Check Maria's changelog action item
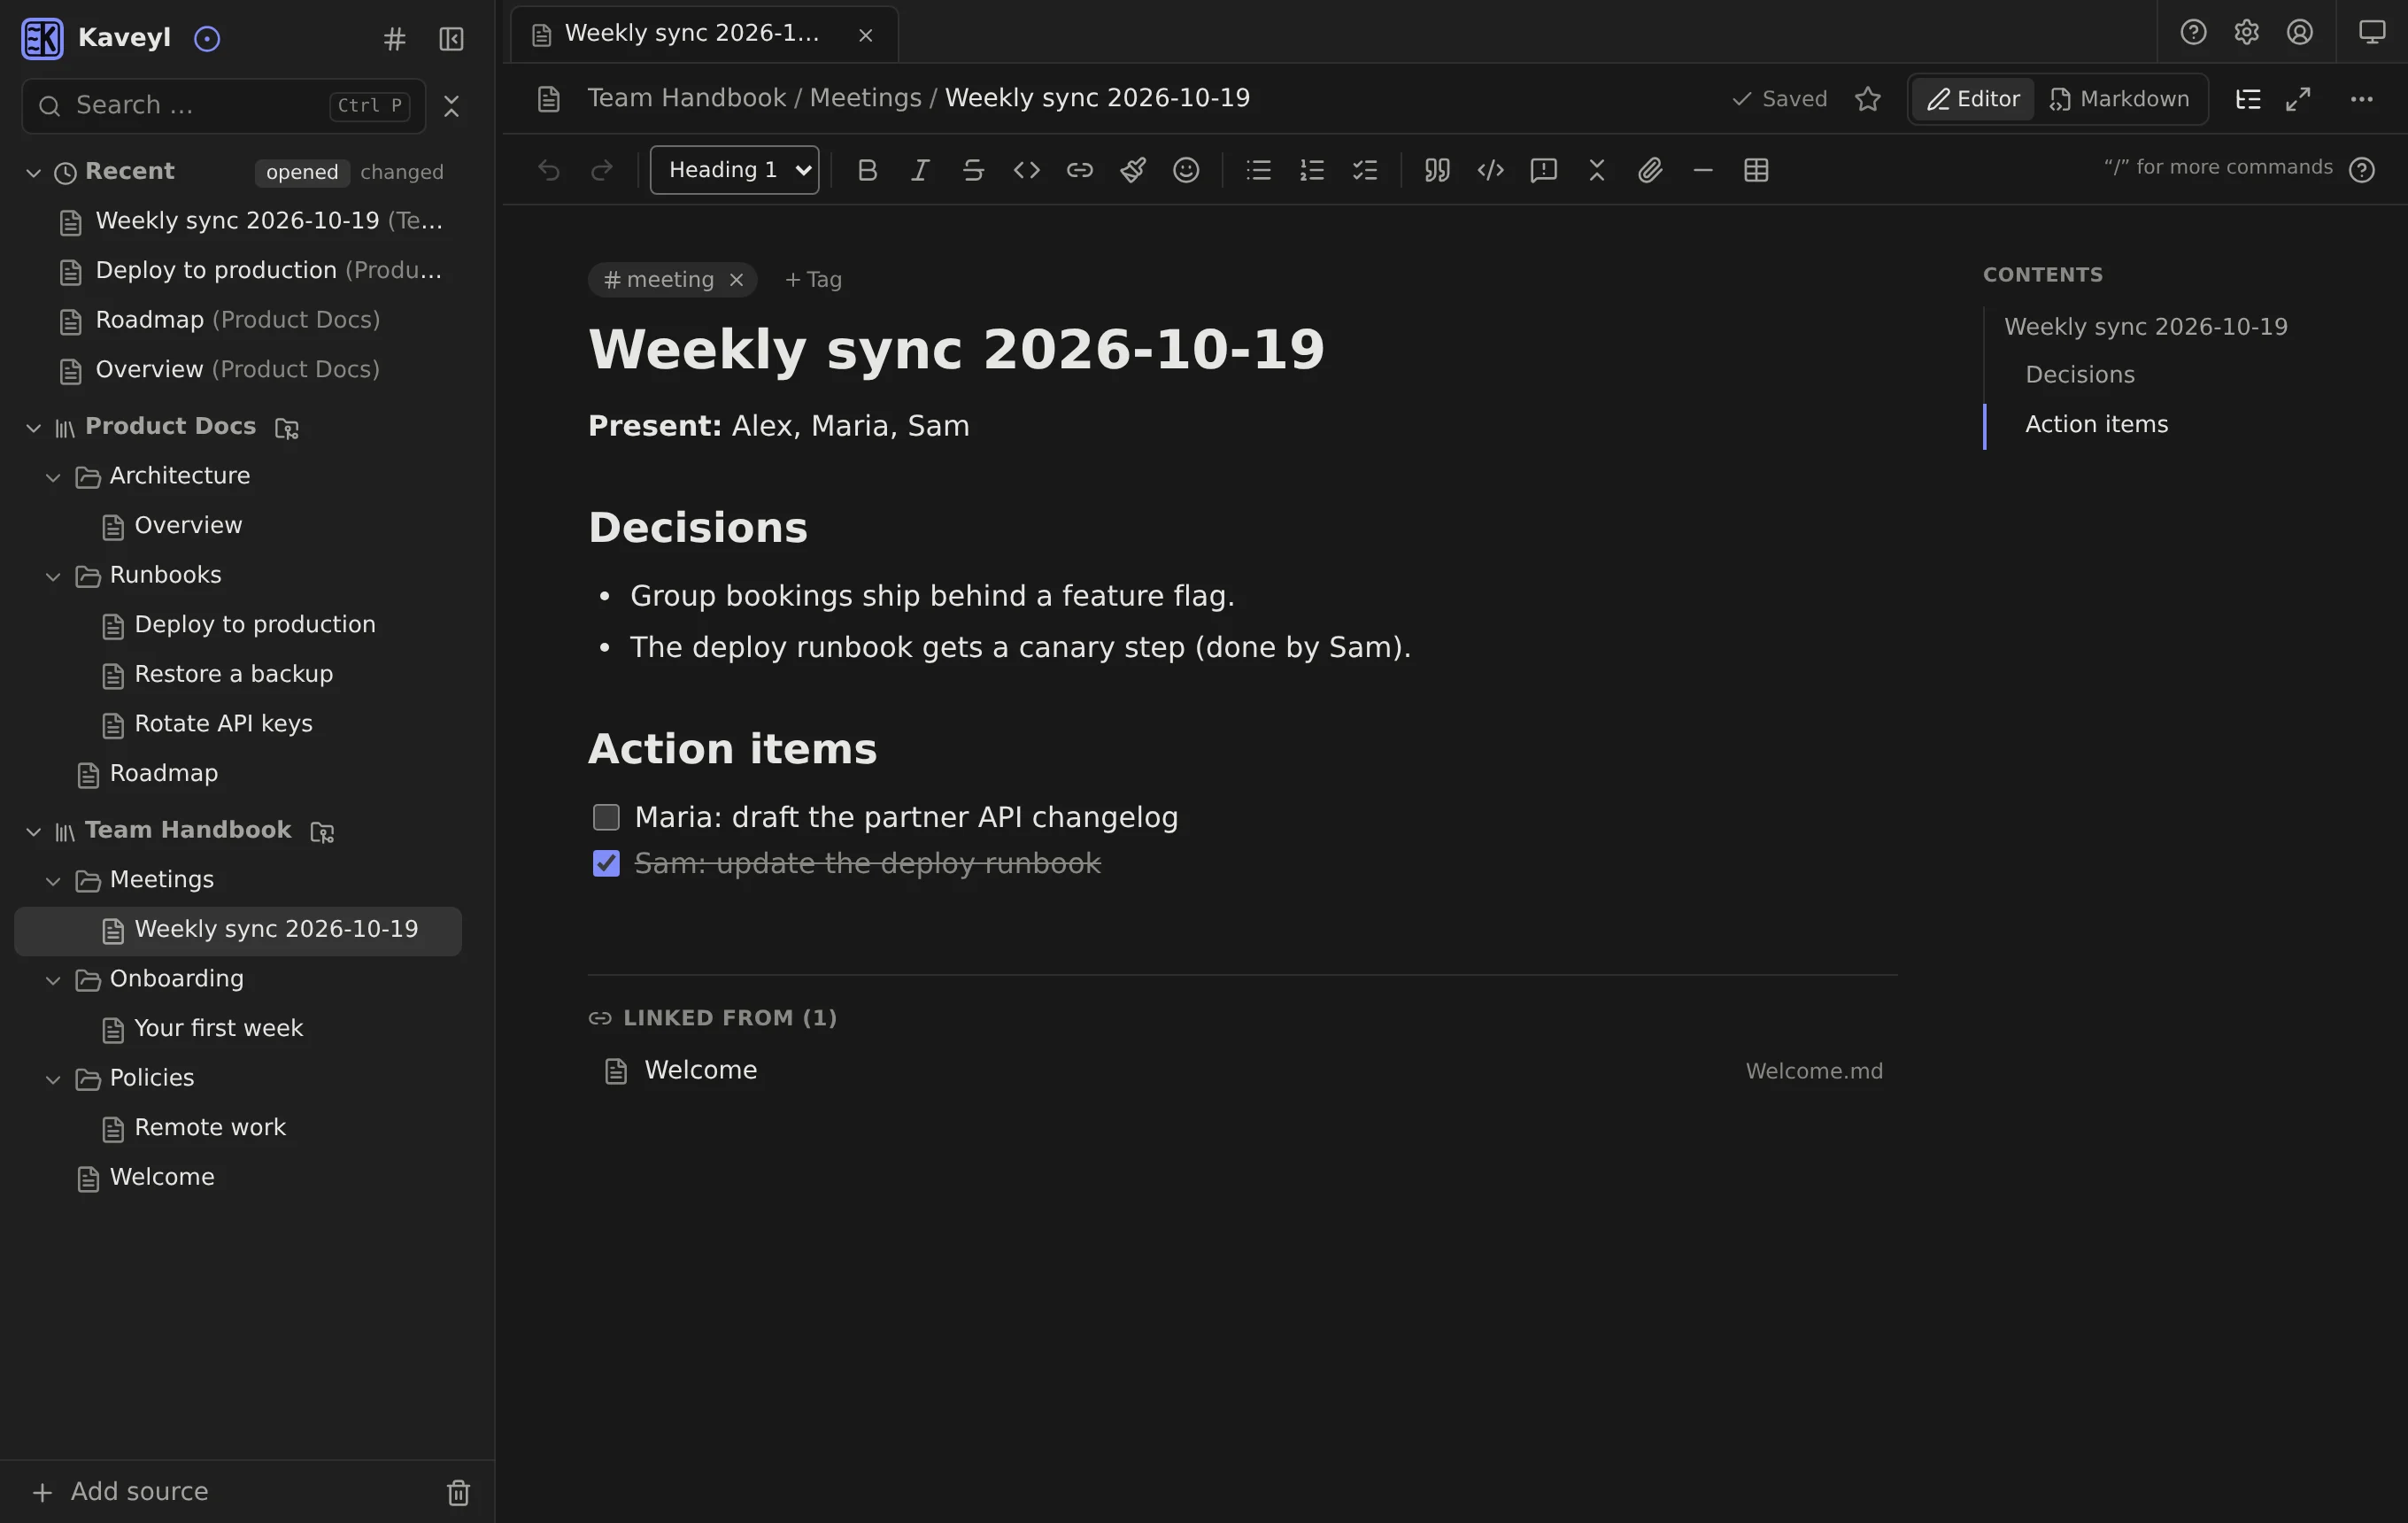Viewport: 2408px width, 1523px height. pyautogui.click(x=606, y=817)
